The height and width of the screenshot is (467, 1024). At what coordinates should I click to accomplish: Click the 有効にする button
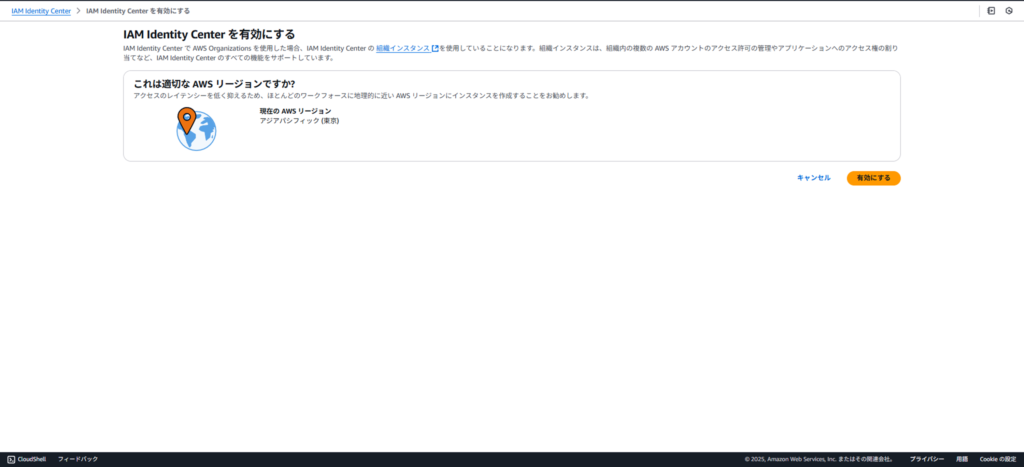point(873,178)
